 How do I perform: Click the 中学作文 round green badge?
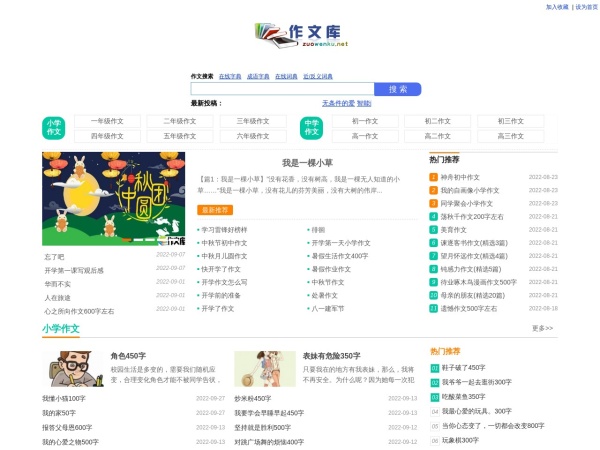(311, 128)
